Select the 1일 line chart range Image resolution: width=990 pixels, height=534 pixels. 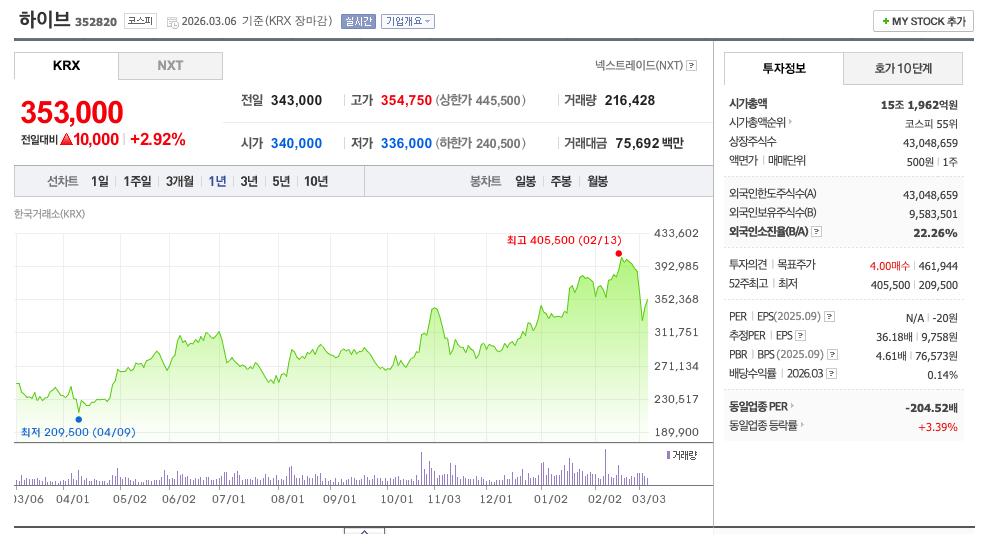(x=100, y=182)
